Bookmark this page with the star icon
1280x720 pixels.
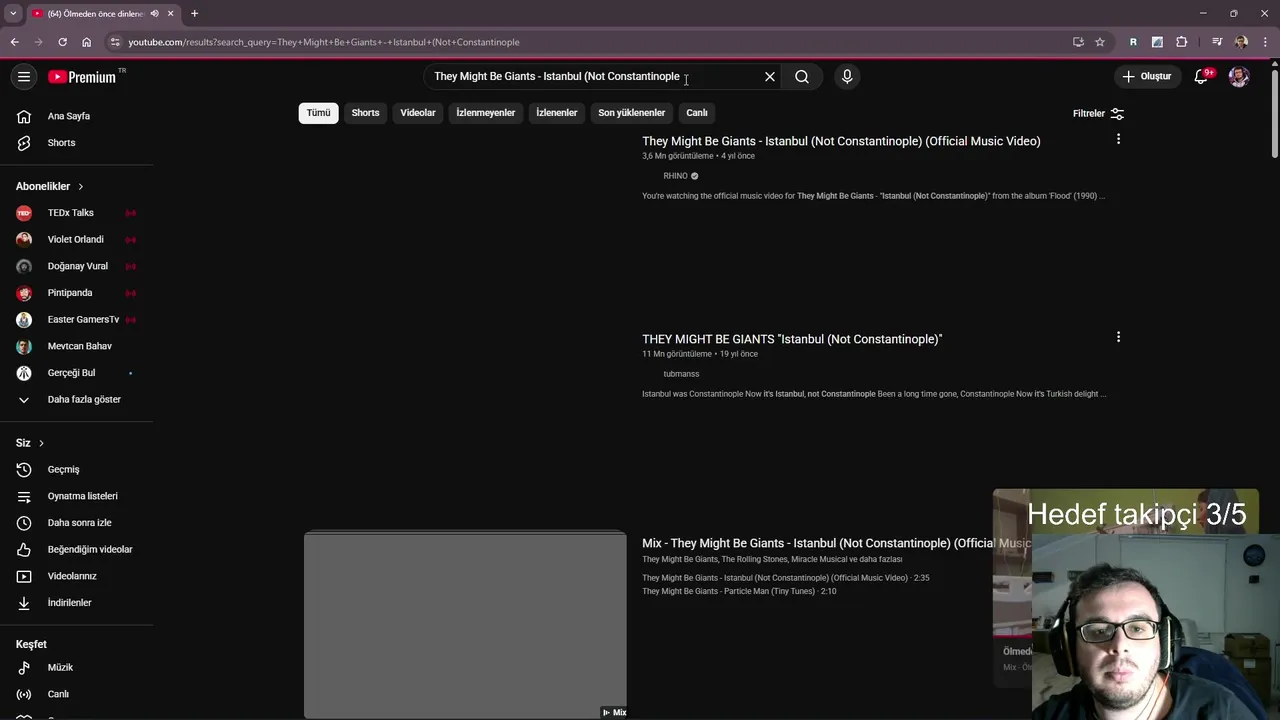1100,42
